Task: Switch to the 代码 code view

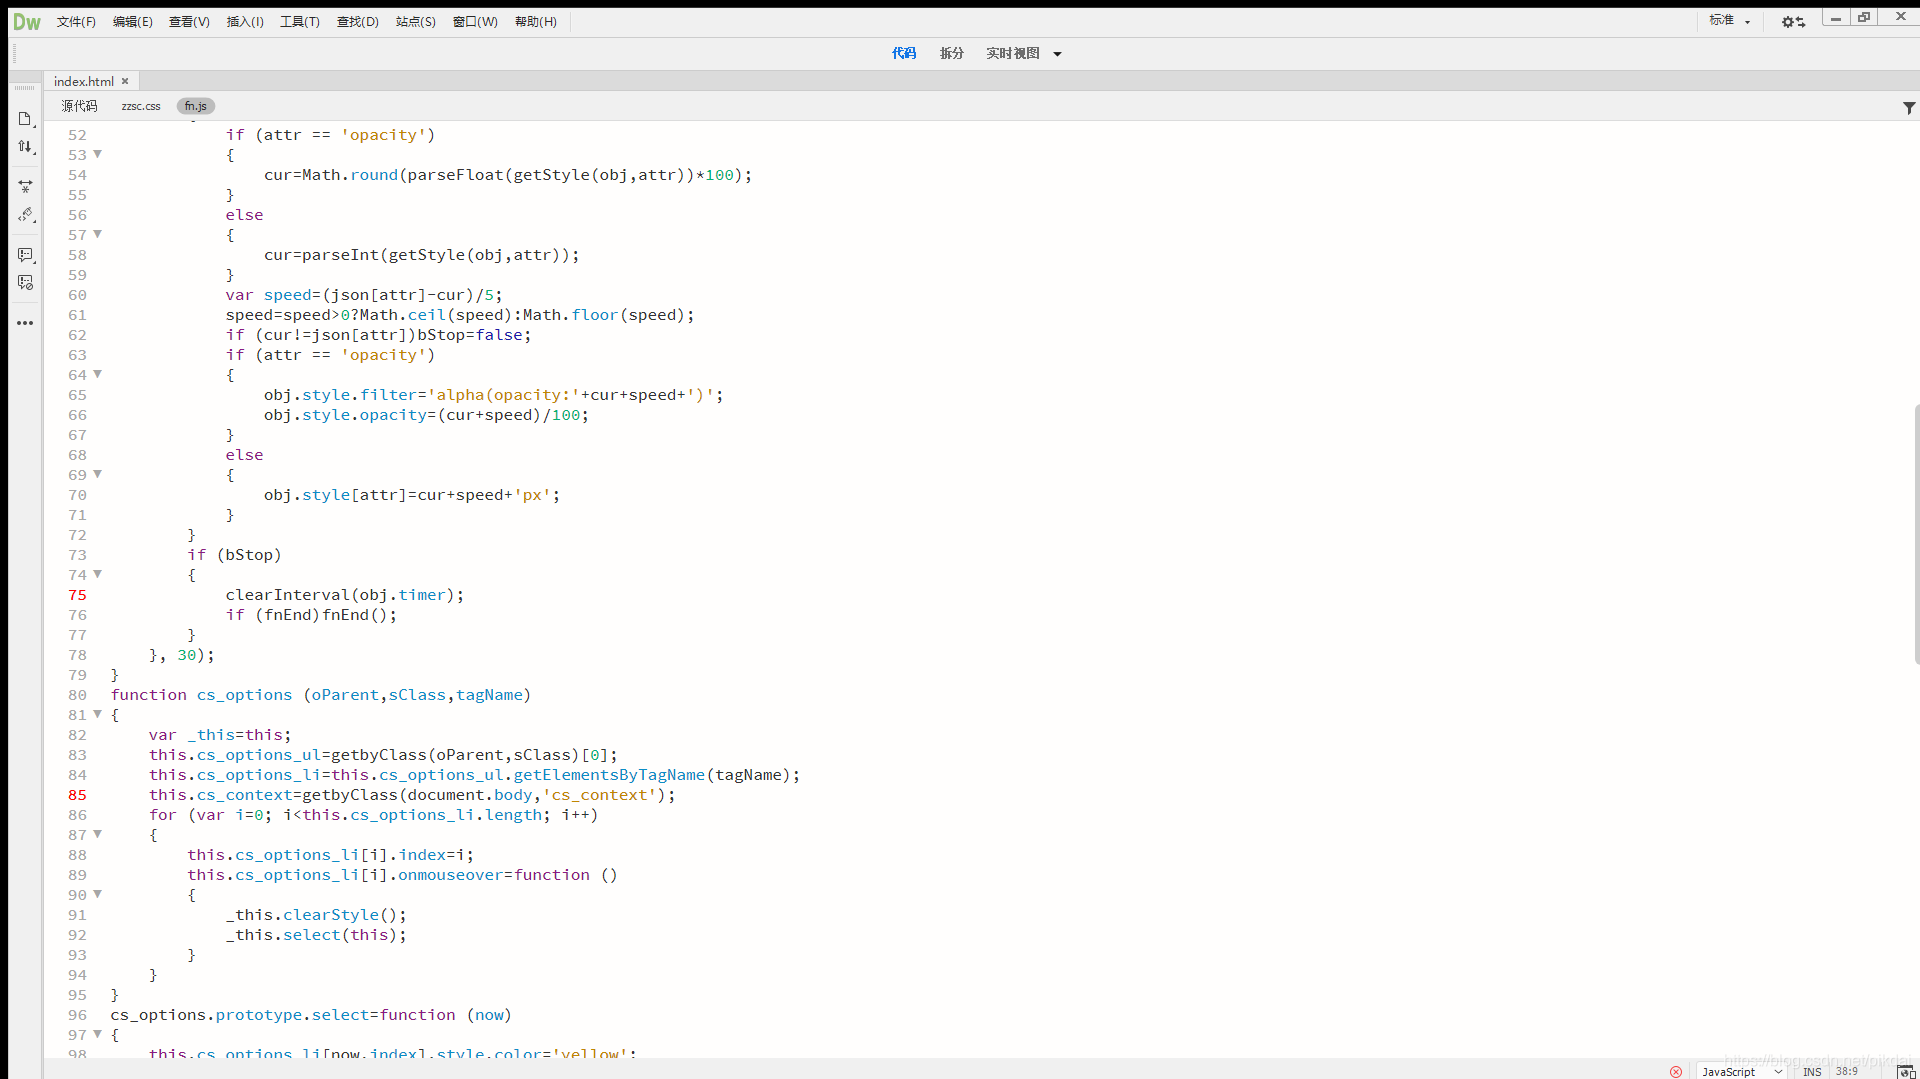Action: click(904, 54)
